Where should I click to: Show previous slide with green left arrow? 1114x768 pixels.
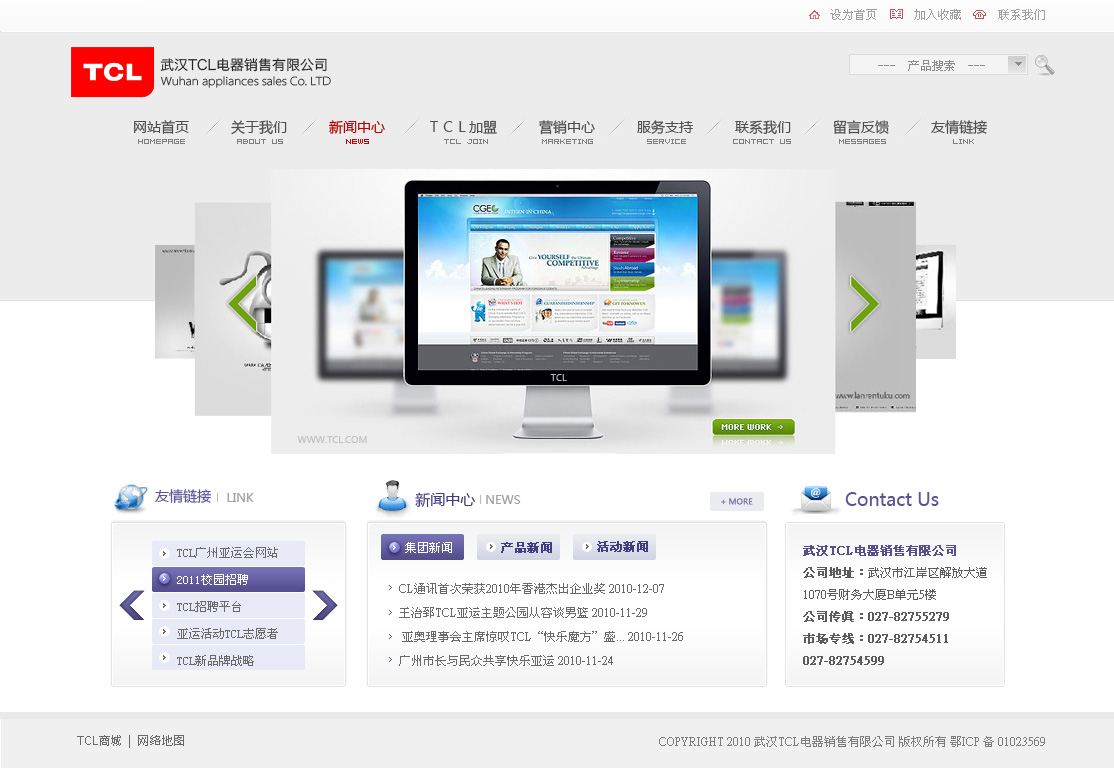point(244,304)
